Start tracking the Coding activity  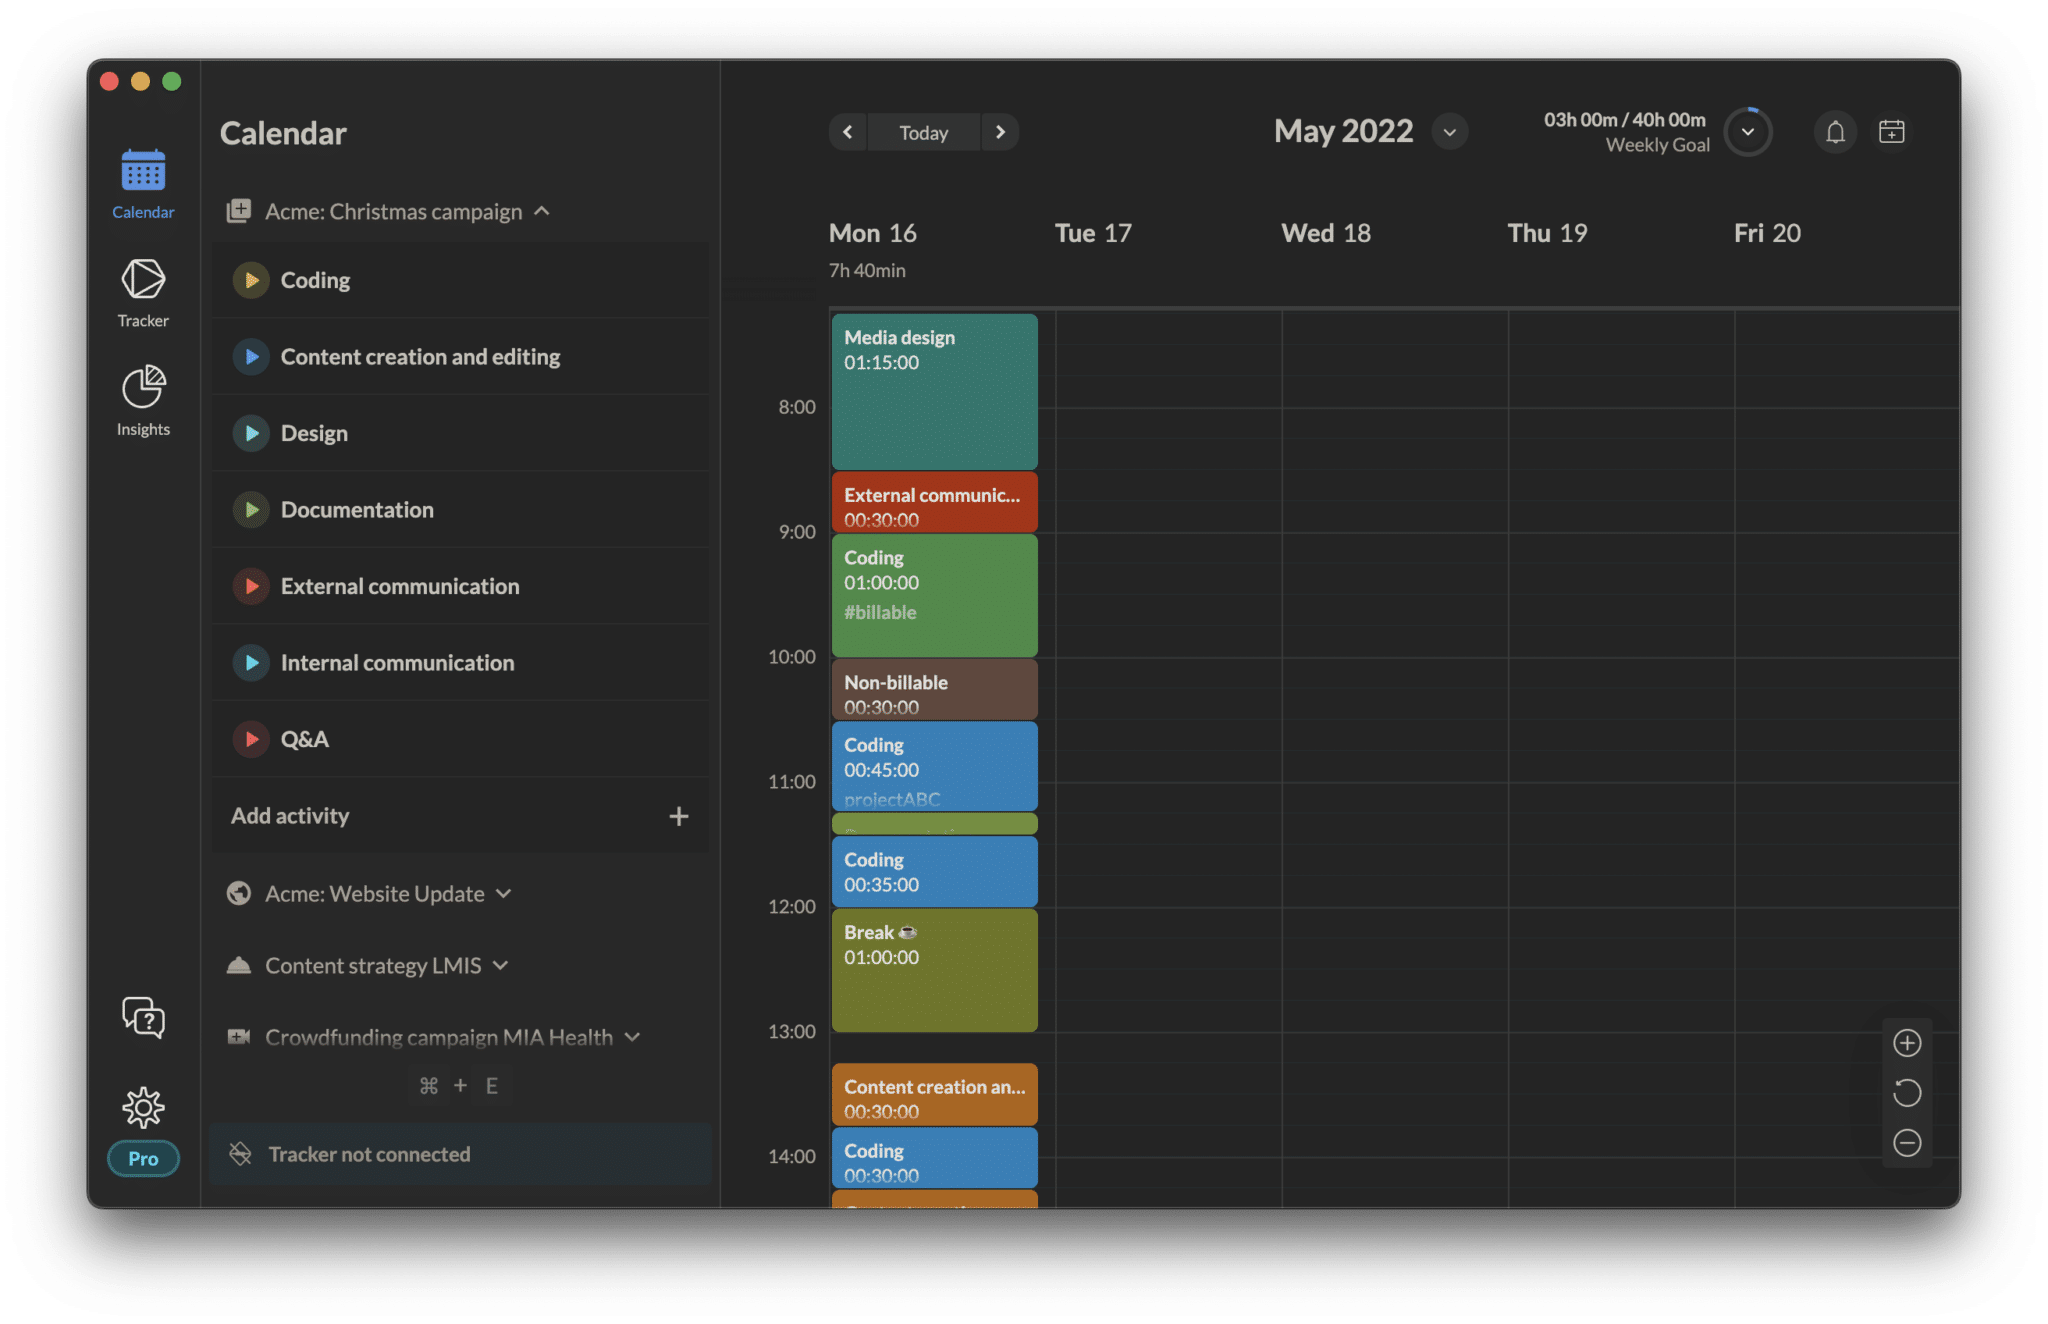(251, 280)
